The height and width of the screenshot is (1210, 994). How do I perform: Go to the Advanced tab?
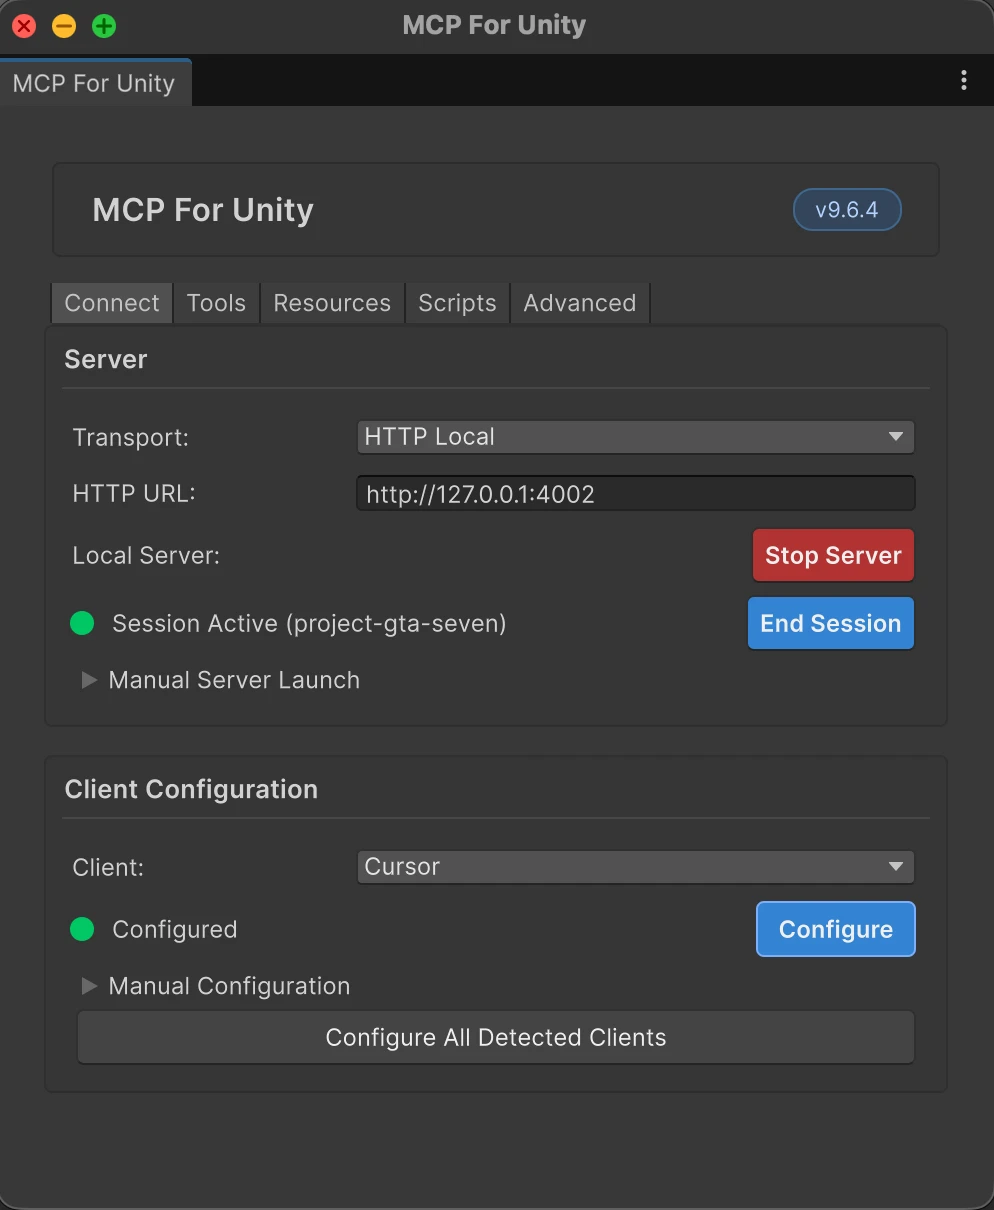(580, 303)
